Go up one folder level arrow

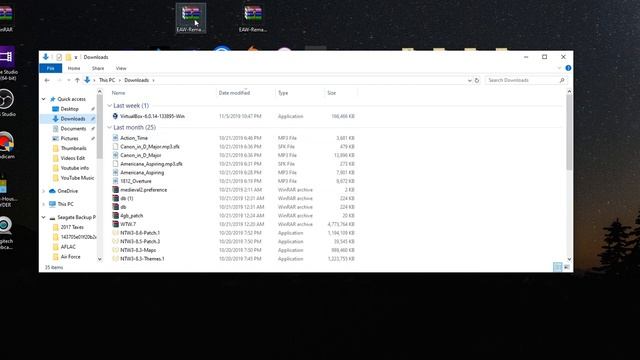pyautogui.click(x=77, y=80)
